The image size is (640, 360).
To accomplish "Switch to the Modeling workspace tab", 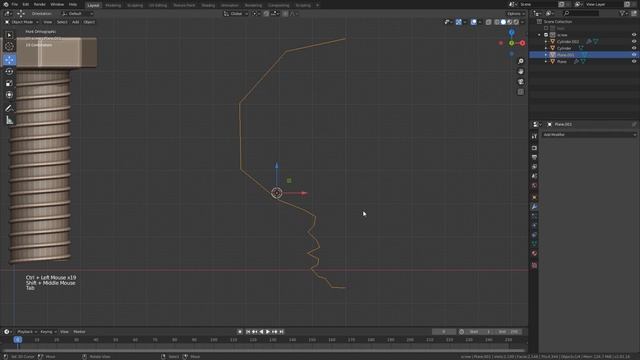I will point(113,5).
